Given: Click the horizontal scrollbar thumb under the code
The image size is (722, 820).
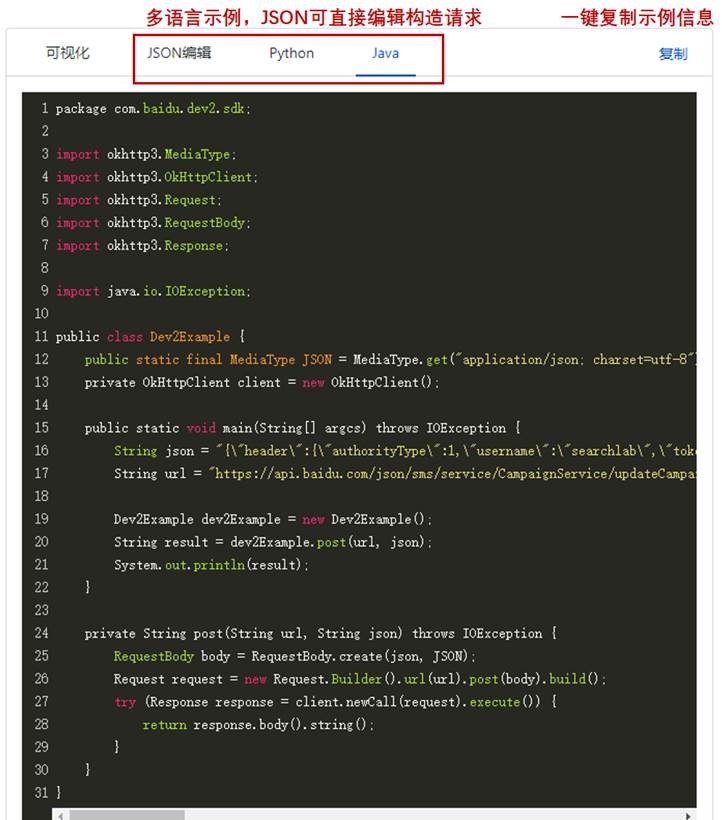Looking at the screenshot, I should pyautogui.click(x=127, y=814).
